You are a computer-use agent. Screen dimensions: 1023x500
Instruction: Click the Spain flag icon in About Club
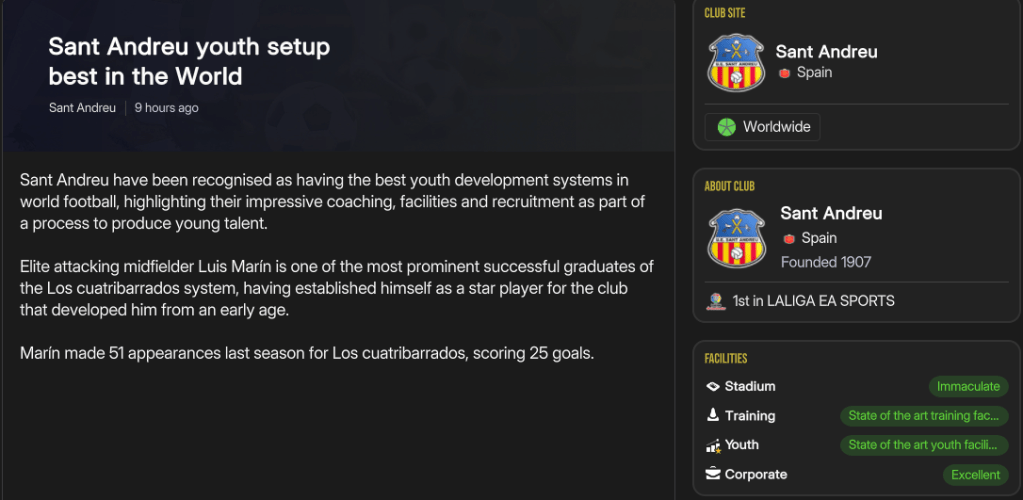[x=789, y=238]
